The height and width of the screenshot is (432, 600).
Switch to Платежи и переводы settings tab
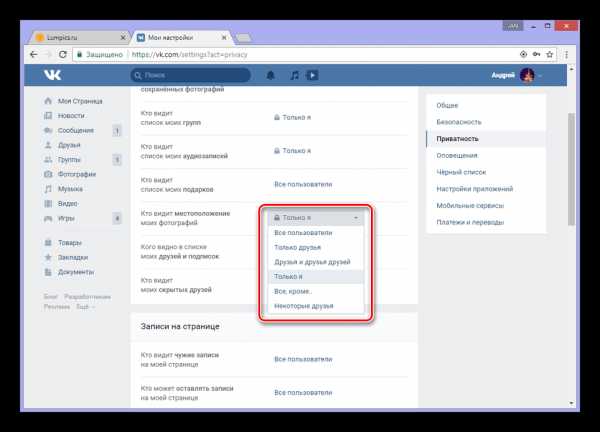[486, 222]
